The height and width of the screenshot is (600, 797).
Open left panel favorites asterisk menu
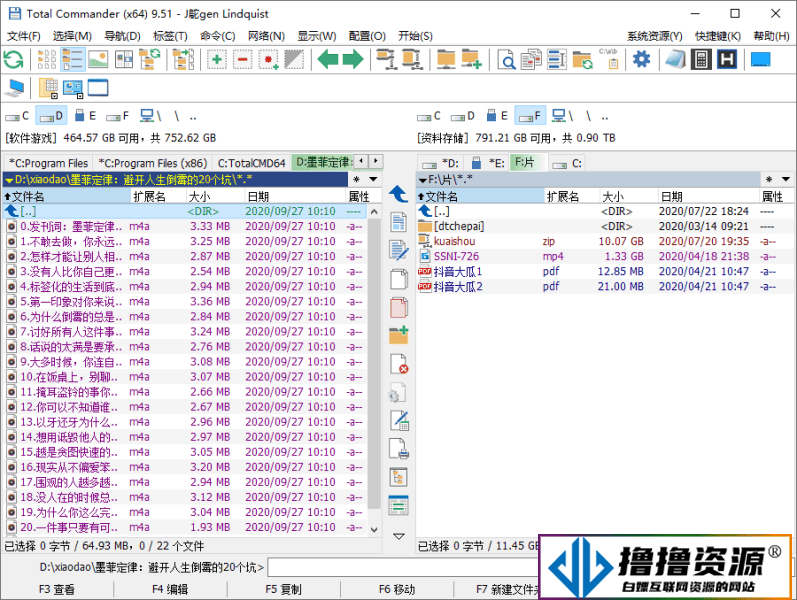[x=357, y=179]
